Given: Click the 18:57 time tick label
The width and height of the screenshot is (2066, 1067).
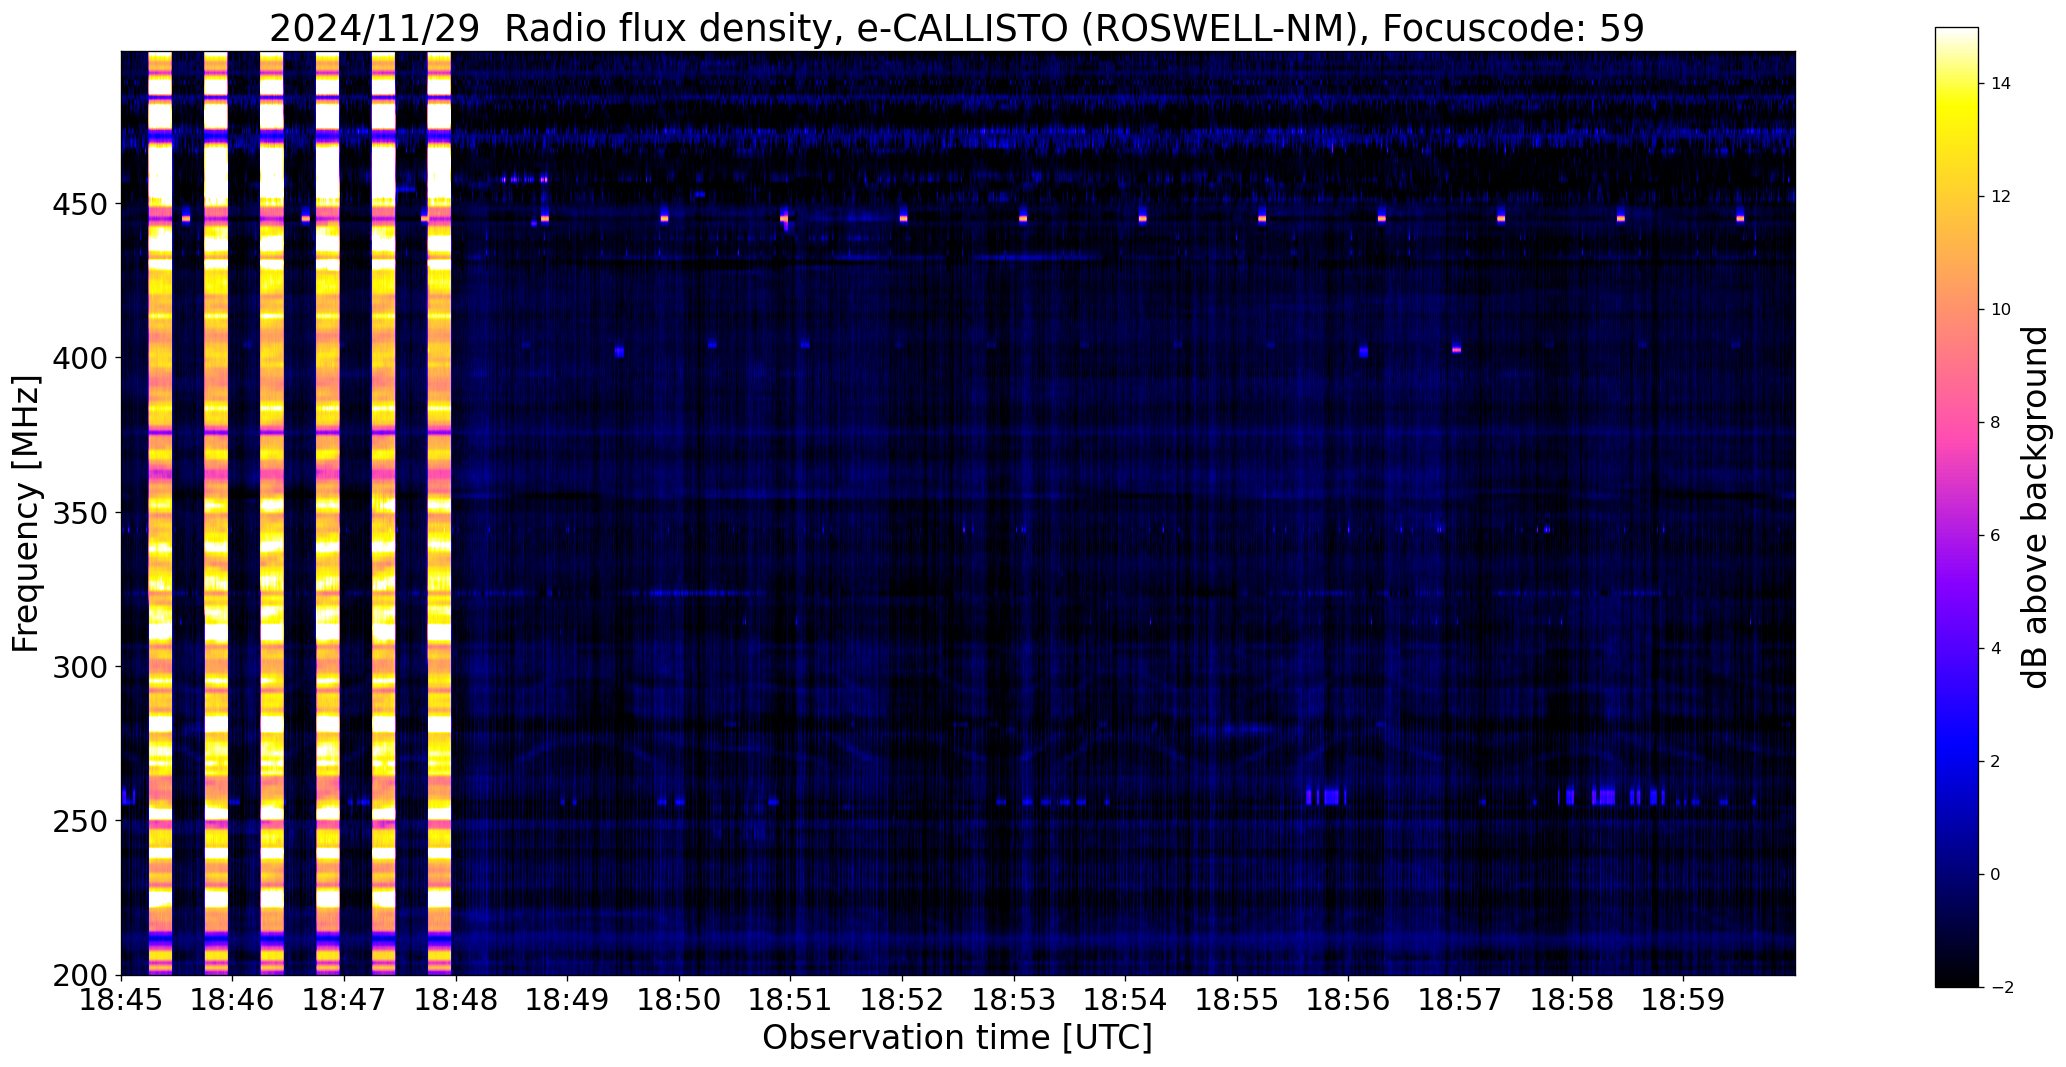Looking at the screenshot, I should tap(1461, 999).
